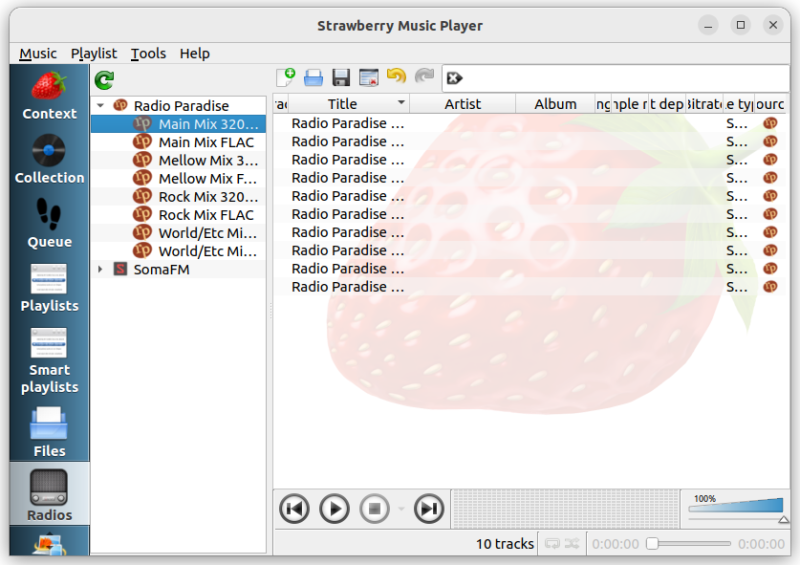Maximize the Strawberry window
The height and width of the screenshot is (565, 800).
(x=740, y=25)
